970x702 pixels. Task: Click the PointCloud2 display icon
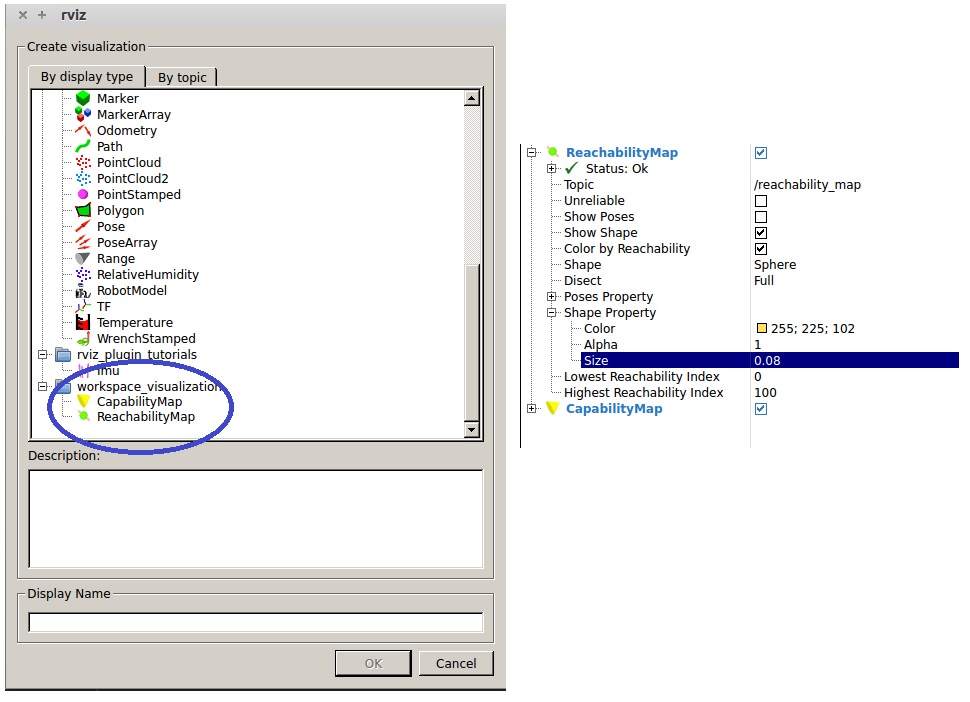click(x=84, y=179)
